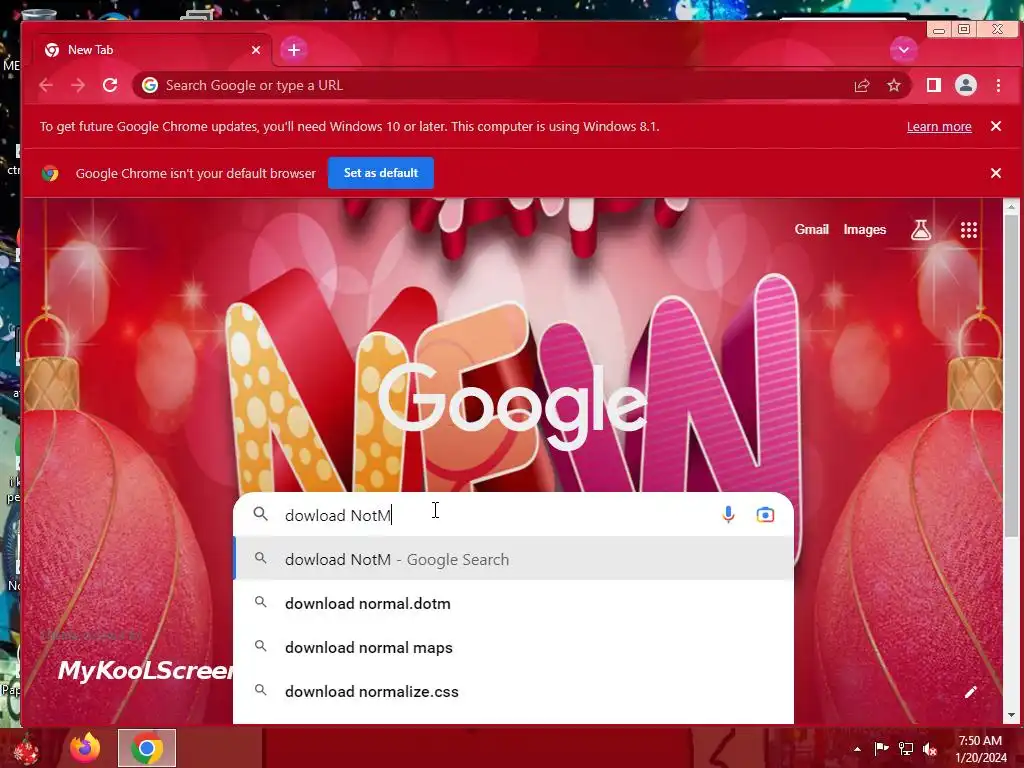Open the taskbar clock and date
Screen dimensions: 1024x768
coord(981,749)
